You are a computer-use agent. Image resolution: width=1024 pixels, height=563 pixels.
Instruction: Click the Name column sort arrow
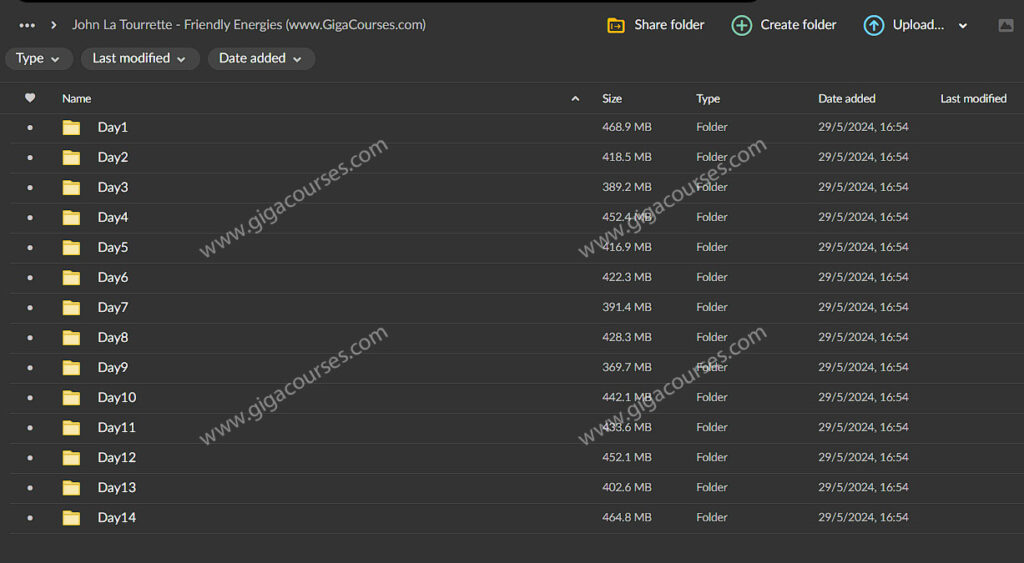(575, 98)
